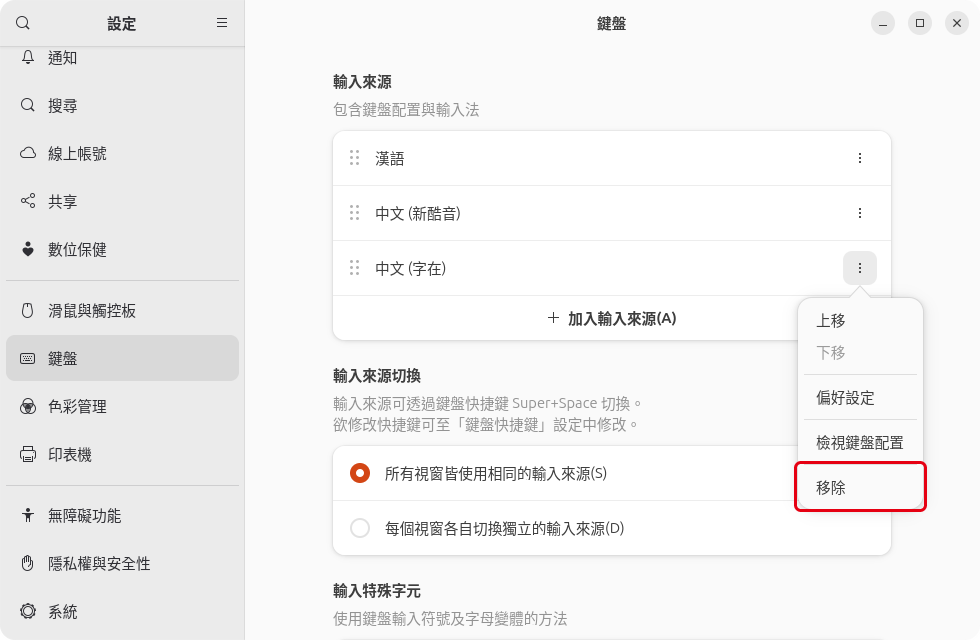Click the share icon for 共享
Image resolution: width=980 pixels, height=640 pixels.
point(28,201)
